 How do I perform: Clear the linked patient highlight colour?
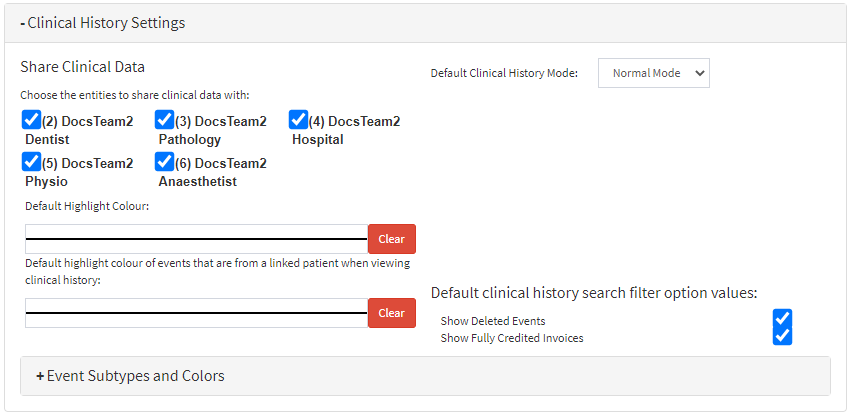tap(391, 313)
